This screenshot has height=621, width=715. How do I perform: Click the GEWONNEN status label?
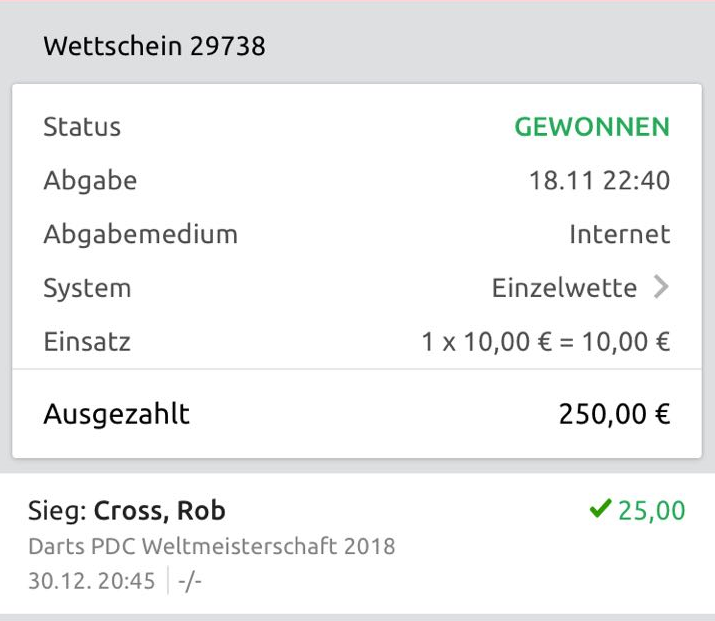591,127
